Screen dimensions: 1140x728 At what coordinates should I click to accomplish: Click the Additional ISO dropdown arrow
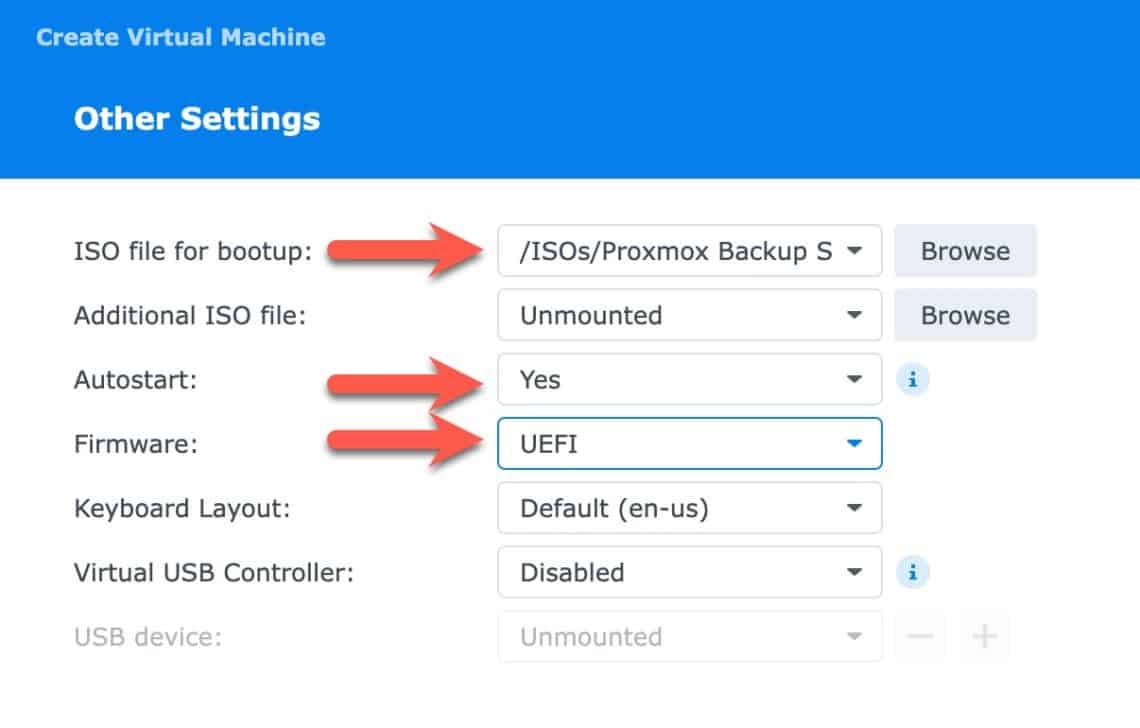coord(854,316)
